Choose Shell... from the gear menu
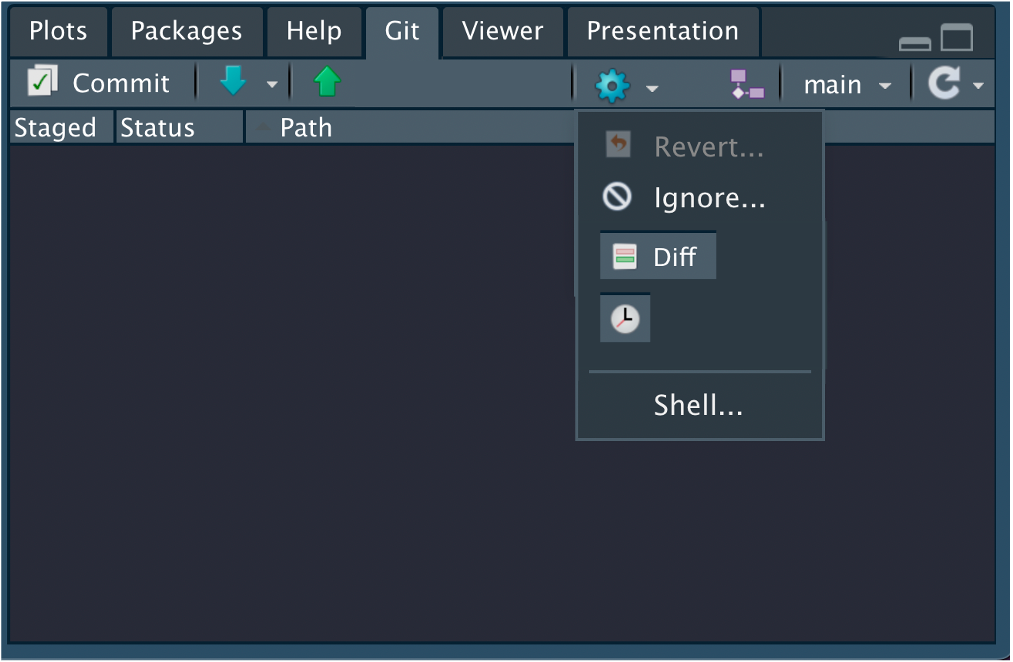 coord(696,405)
